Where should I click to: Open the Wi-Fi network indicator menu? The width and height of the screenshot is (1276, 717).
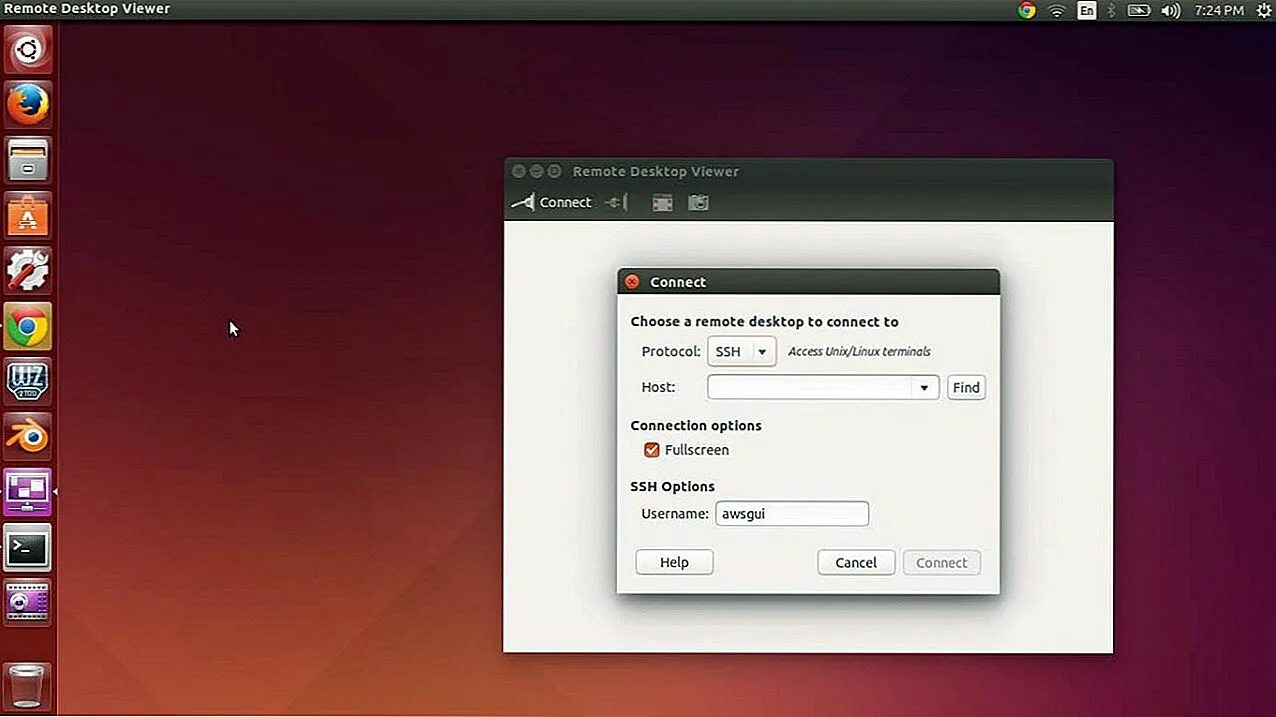tap(1057, 10)
